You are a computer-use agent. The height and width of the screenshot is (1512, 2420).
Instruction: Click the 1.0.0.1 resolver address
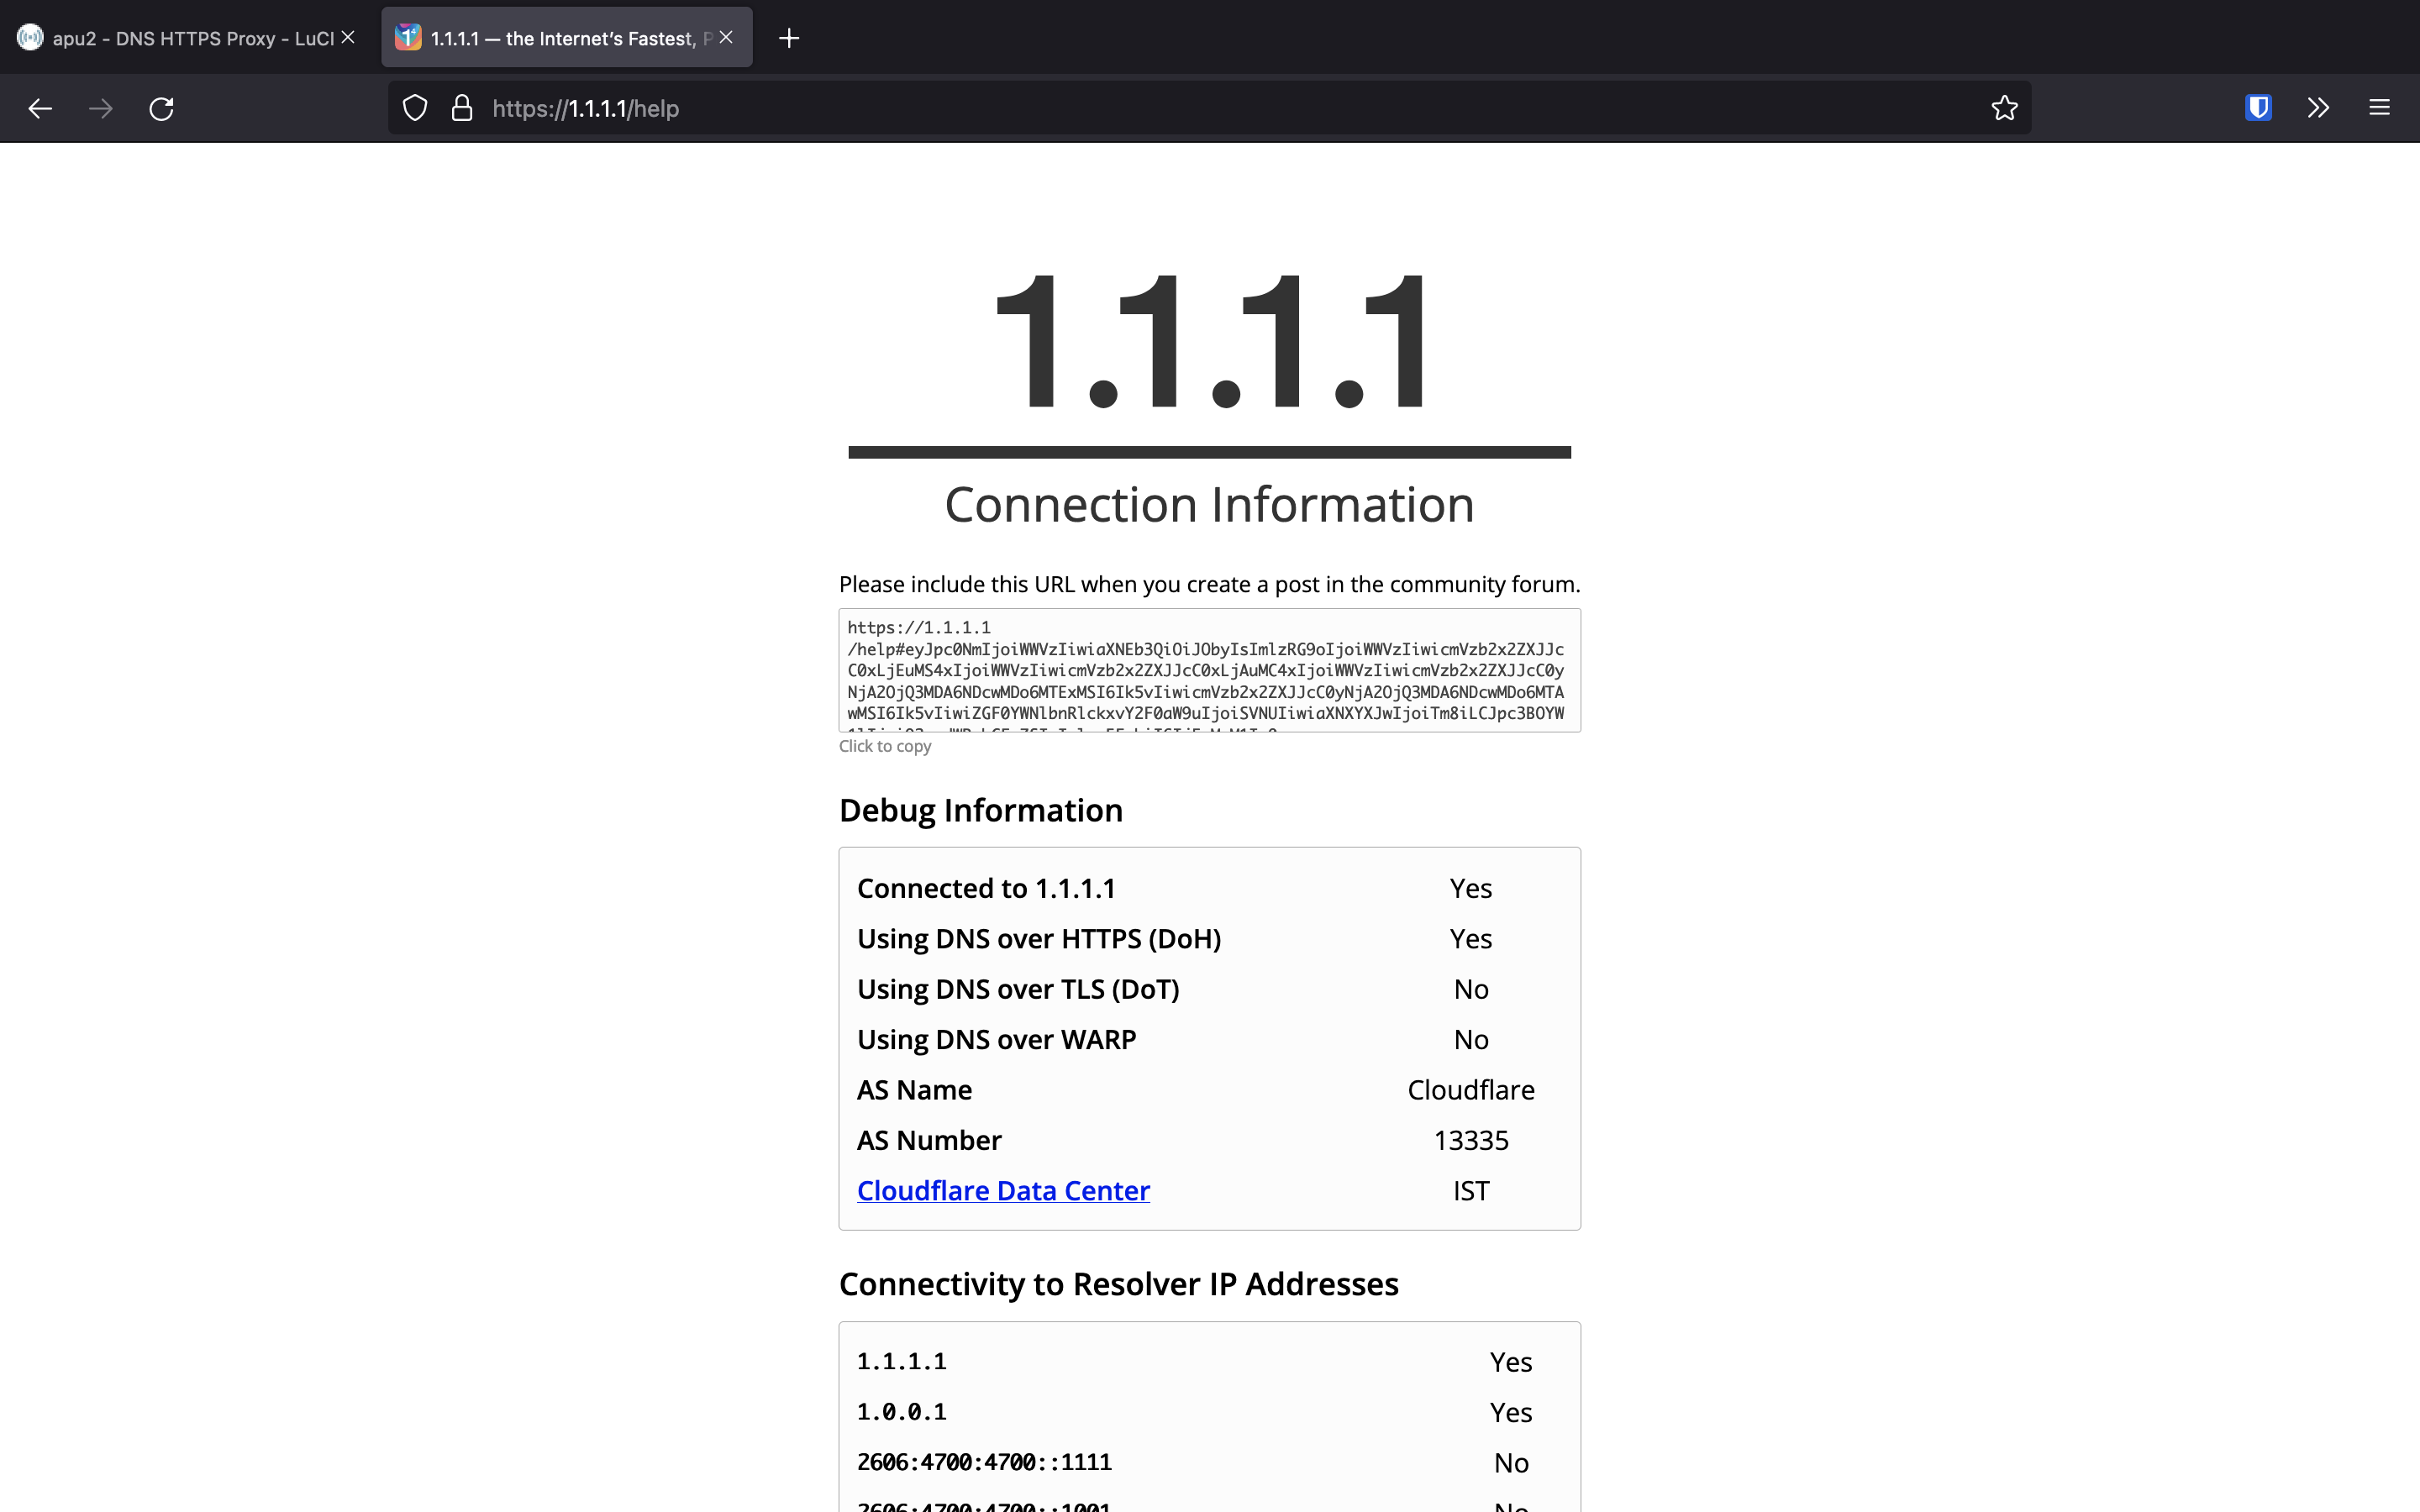coord(901,1412)
